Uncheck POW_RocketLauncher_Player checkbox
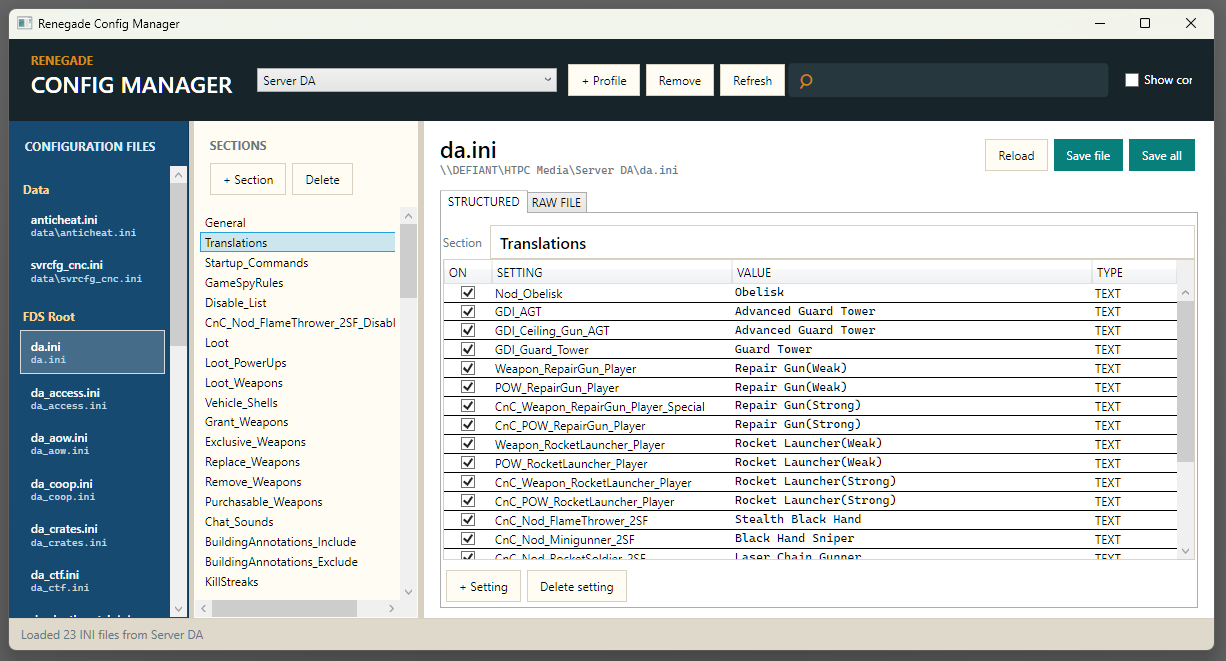The width and height of the screenshot is (1226, 661). [468, 464]
